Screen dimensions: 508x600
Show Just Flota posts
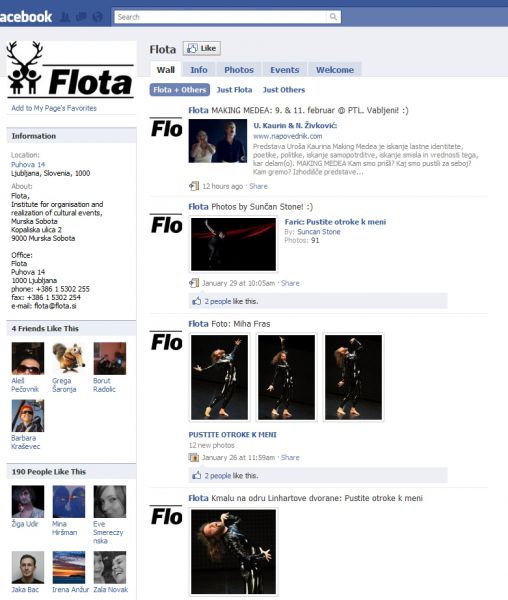click(234, 90)
